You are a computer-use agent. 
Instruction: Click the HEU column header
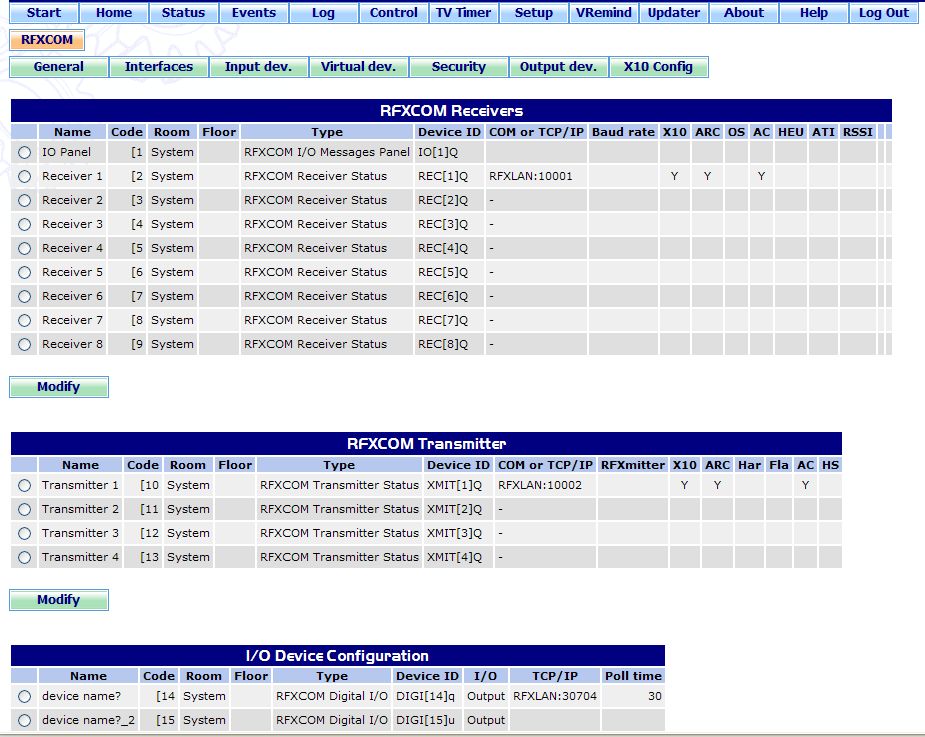pyautogui.click(x=790, y=132)
